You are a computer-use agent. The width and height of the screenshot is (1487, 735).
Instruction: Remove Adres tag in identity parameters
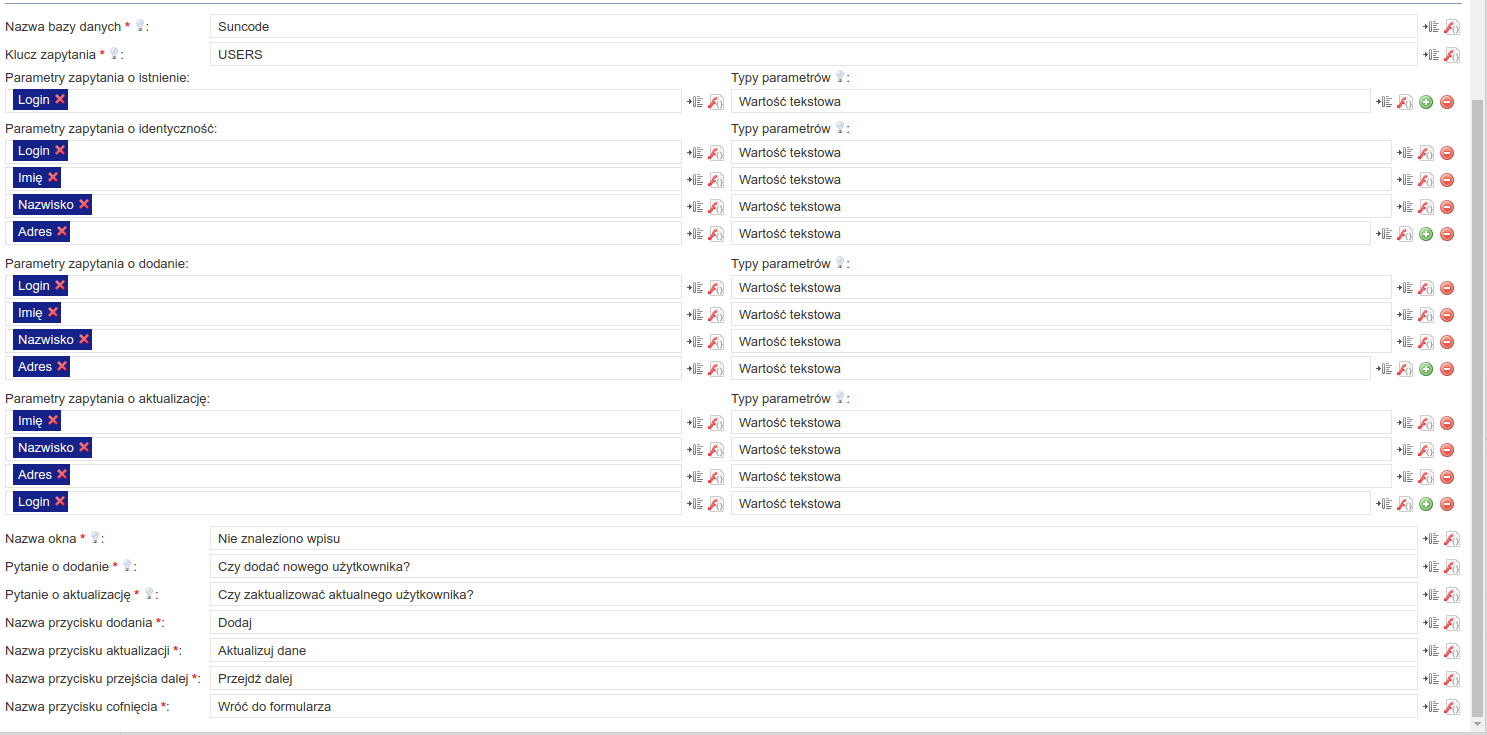pos(62,231)
